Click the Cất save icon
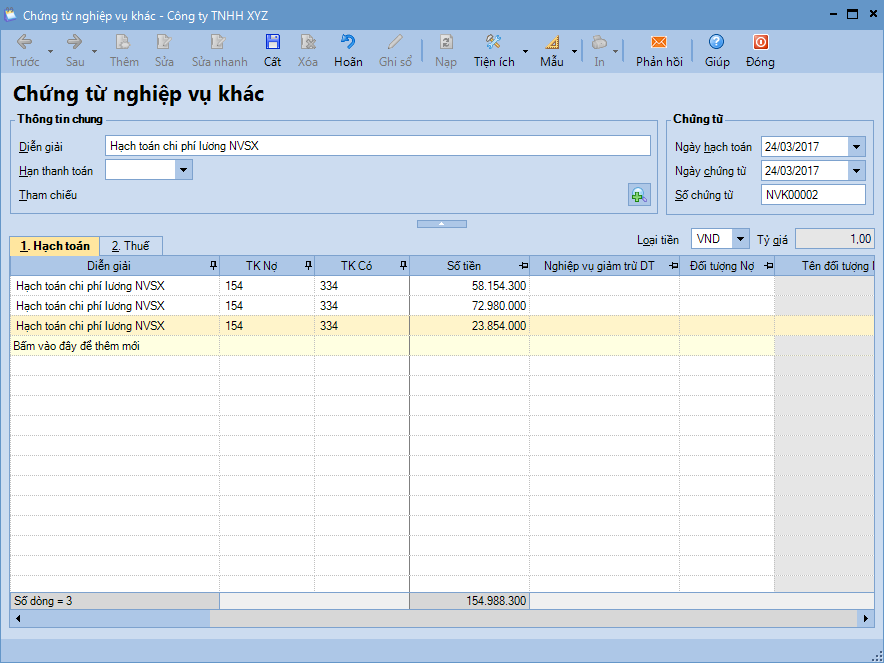 pos(272,43)
